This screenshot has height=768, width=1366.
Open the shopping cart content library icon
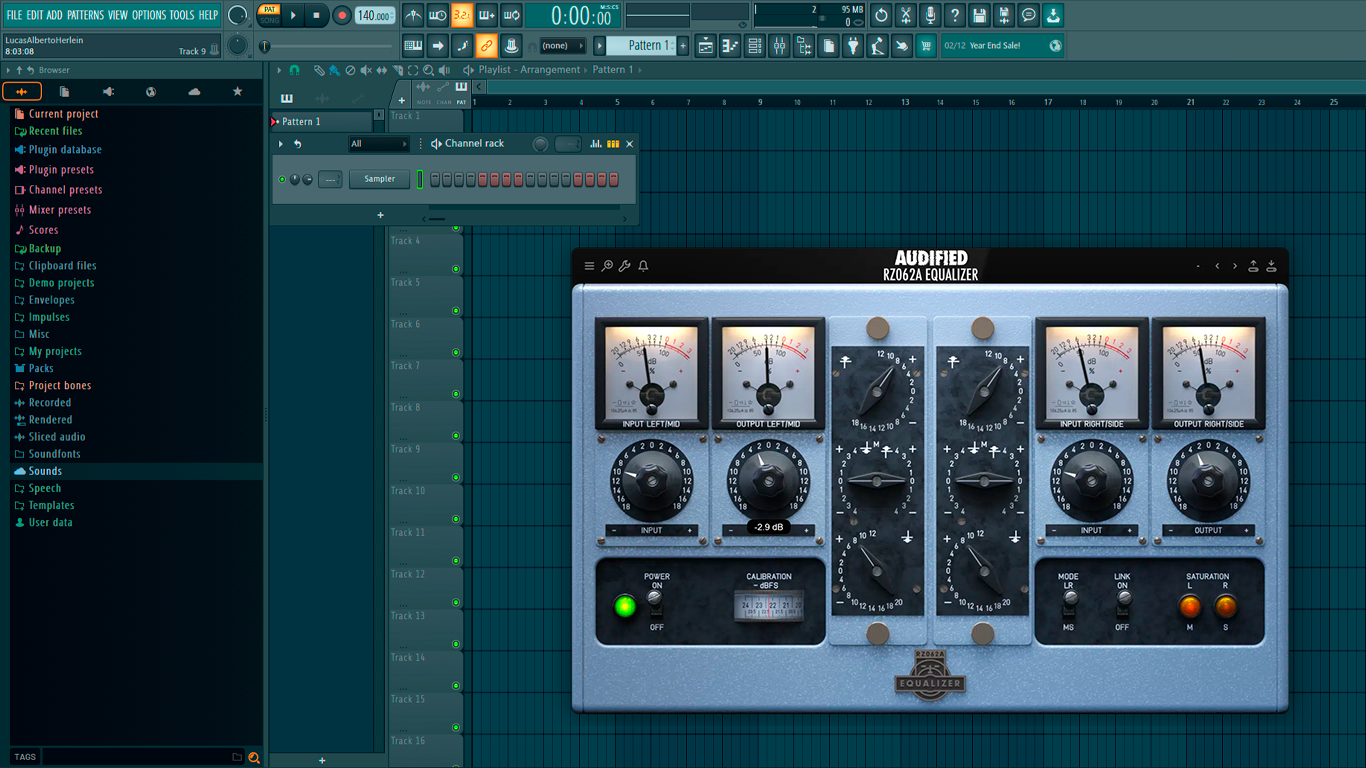tap(926, 45)
